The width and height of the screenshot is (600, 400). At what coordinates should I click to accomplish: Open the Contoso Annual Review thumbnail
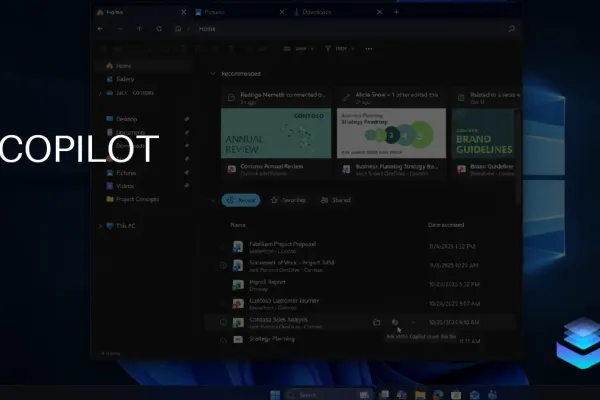276,133
